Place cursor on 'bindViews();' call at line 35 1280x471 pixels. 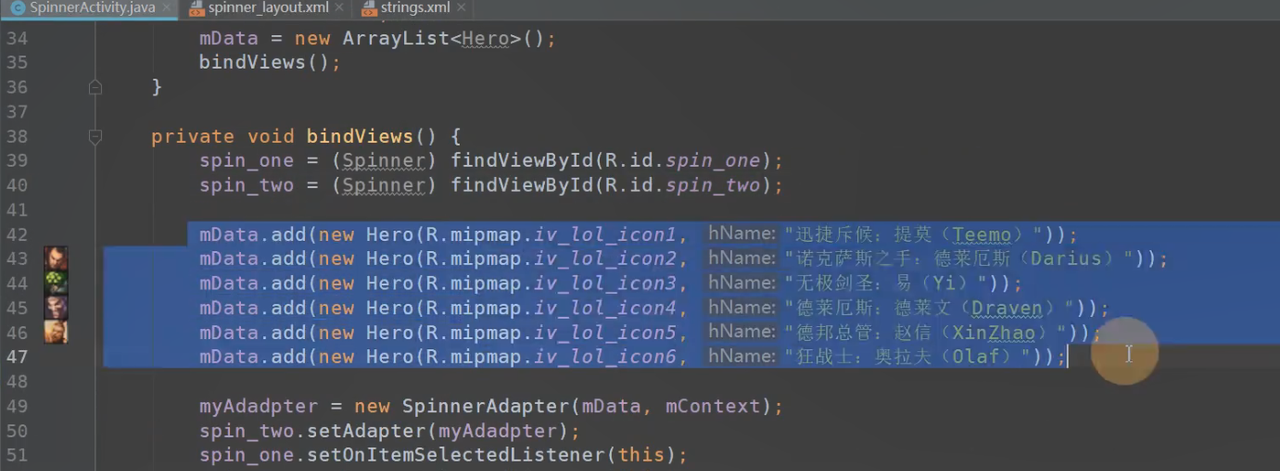click(x=270, y=63)
